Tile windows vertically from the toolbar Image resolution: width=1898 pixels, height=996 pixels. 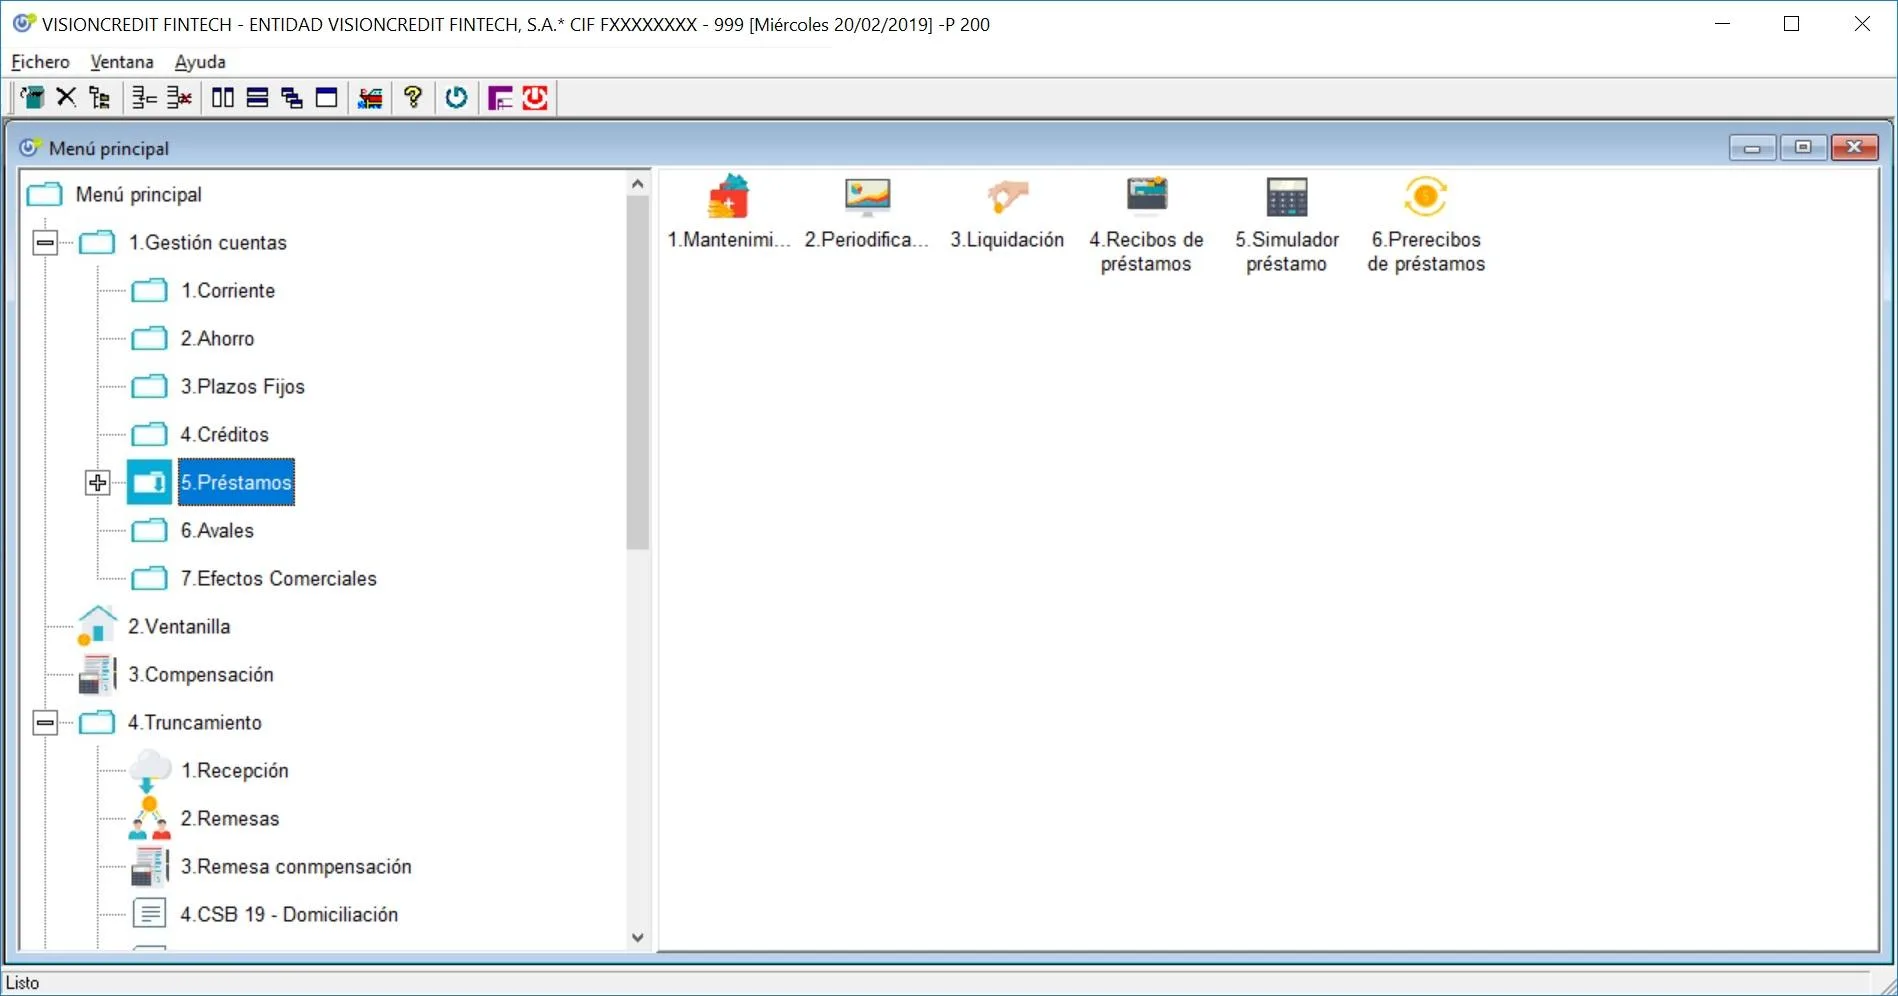[223, 97]
